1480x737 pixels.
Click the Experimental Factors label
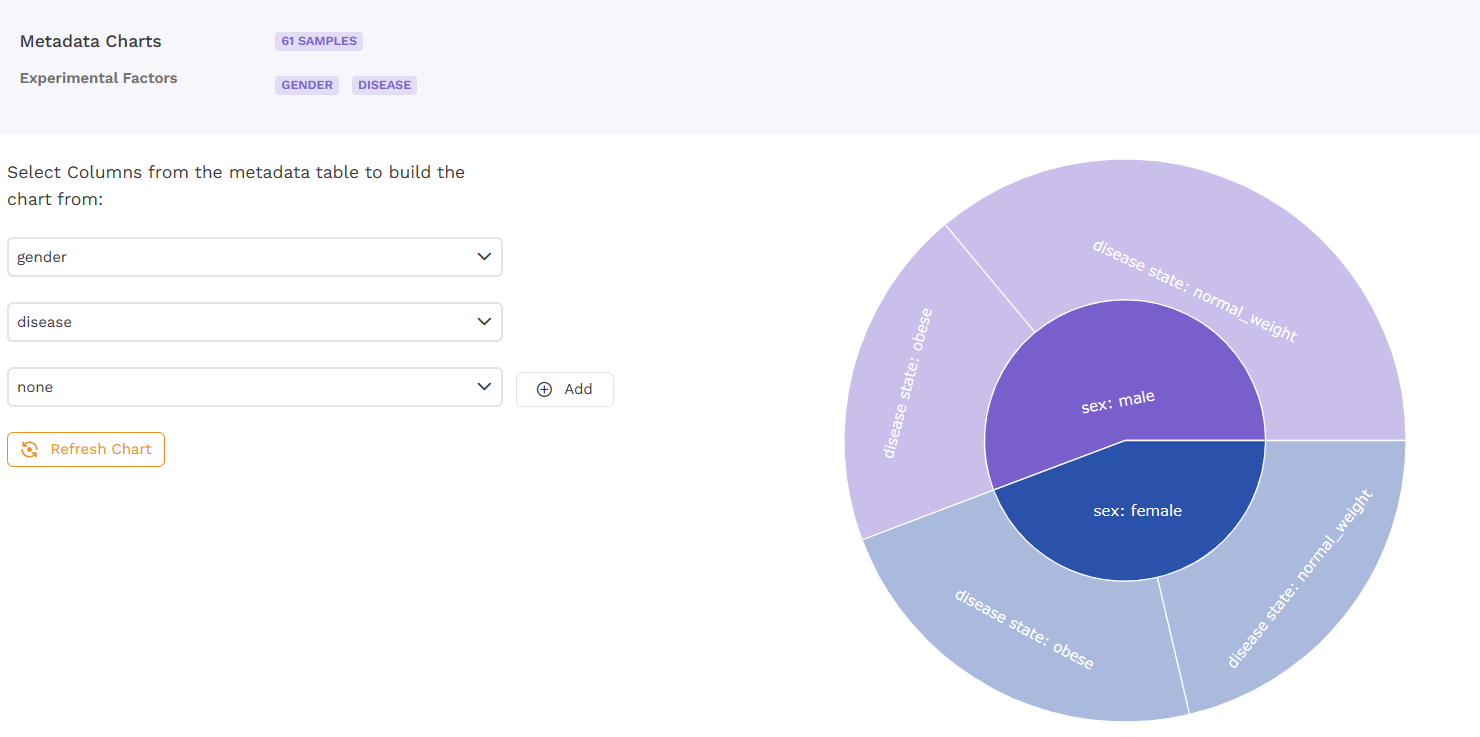tap(98, 78)
